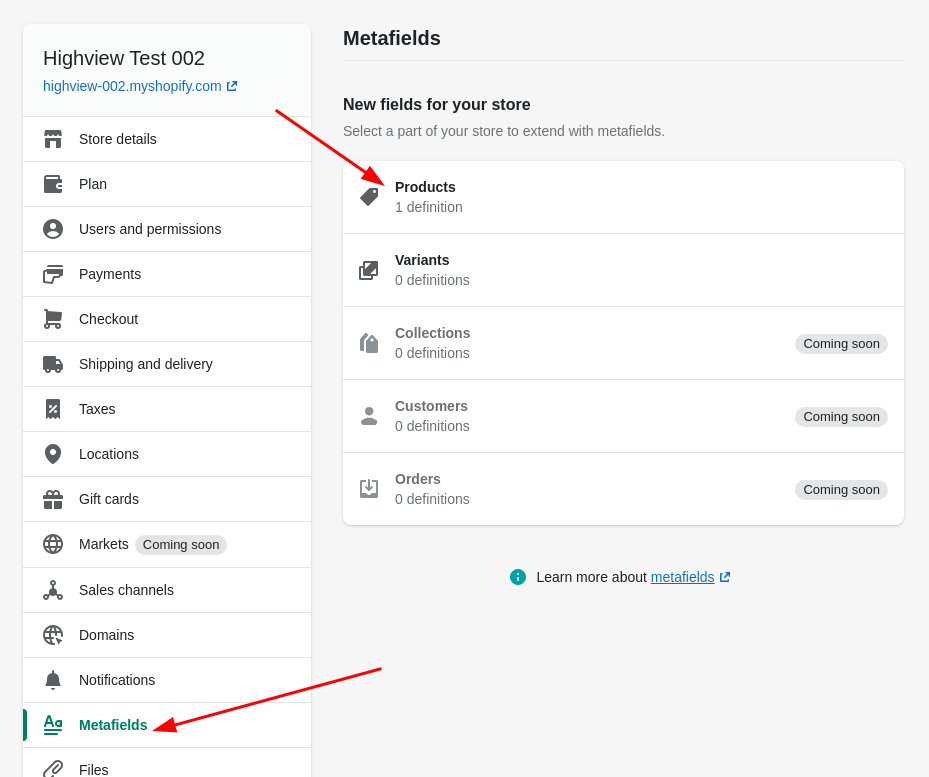Click the Checkout cart icon
Viewport: 929px width, 777px height.
53,319
